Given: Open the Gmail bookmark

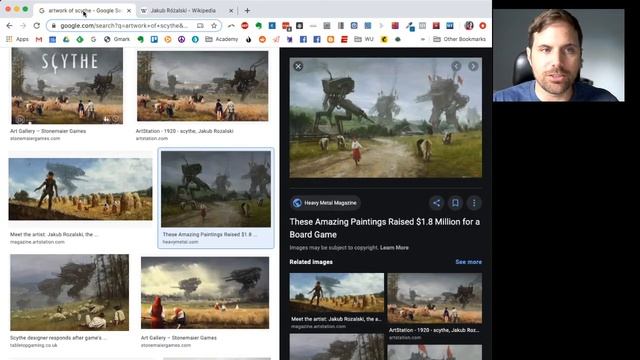Looking at the screenshot, I should 39,39.
